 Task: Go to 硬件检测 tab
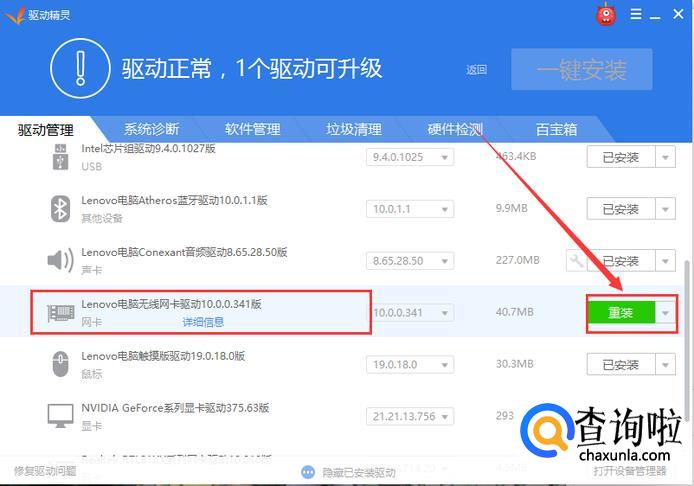point(455,129)
